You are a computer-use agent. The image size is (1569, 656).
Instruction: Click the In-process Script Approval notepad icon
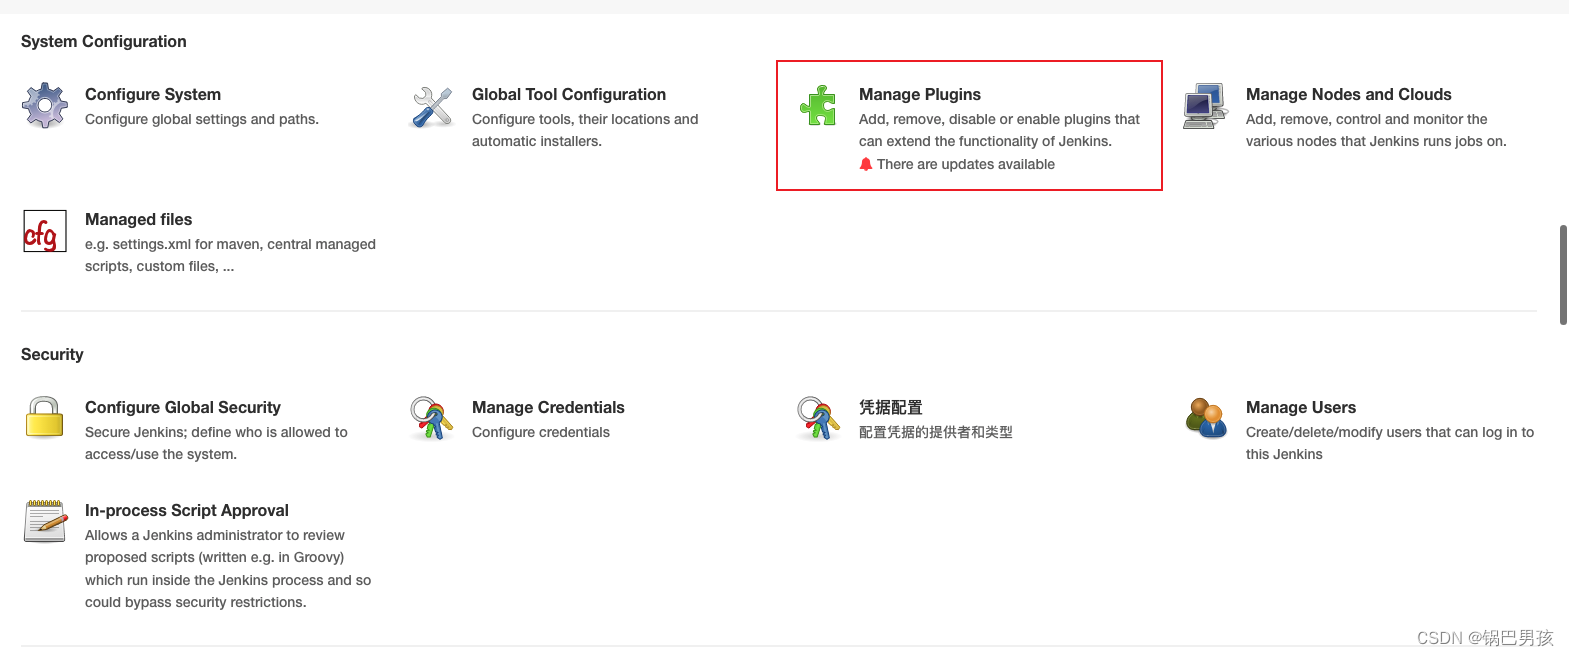pos(45,521)
